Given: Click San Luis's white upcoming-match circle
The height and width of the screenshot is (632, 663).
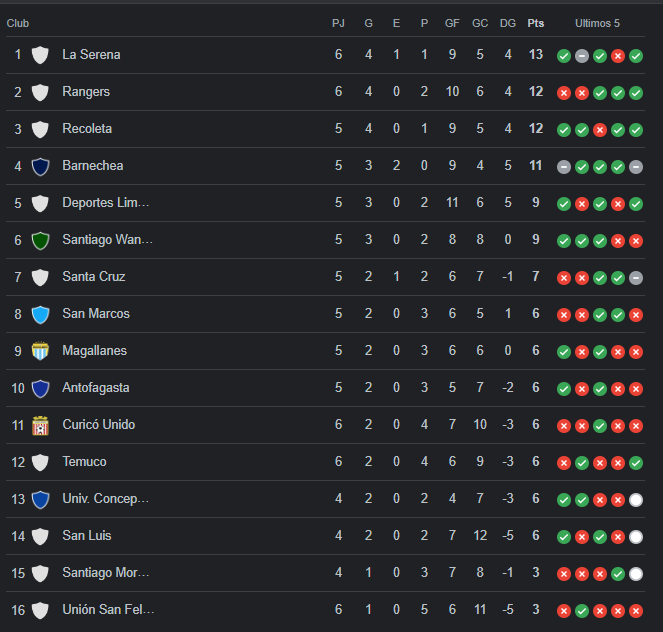Looking at the screenshot, I should tap(636, 537).
